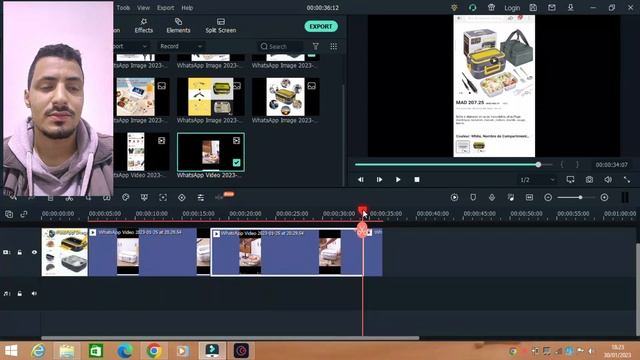This screenshot has width=640, height=360.
Task: Open Google Chrome from the taskbar
Action: 154,351
